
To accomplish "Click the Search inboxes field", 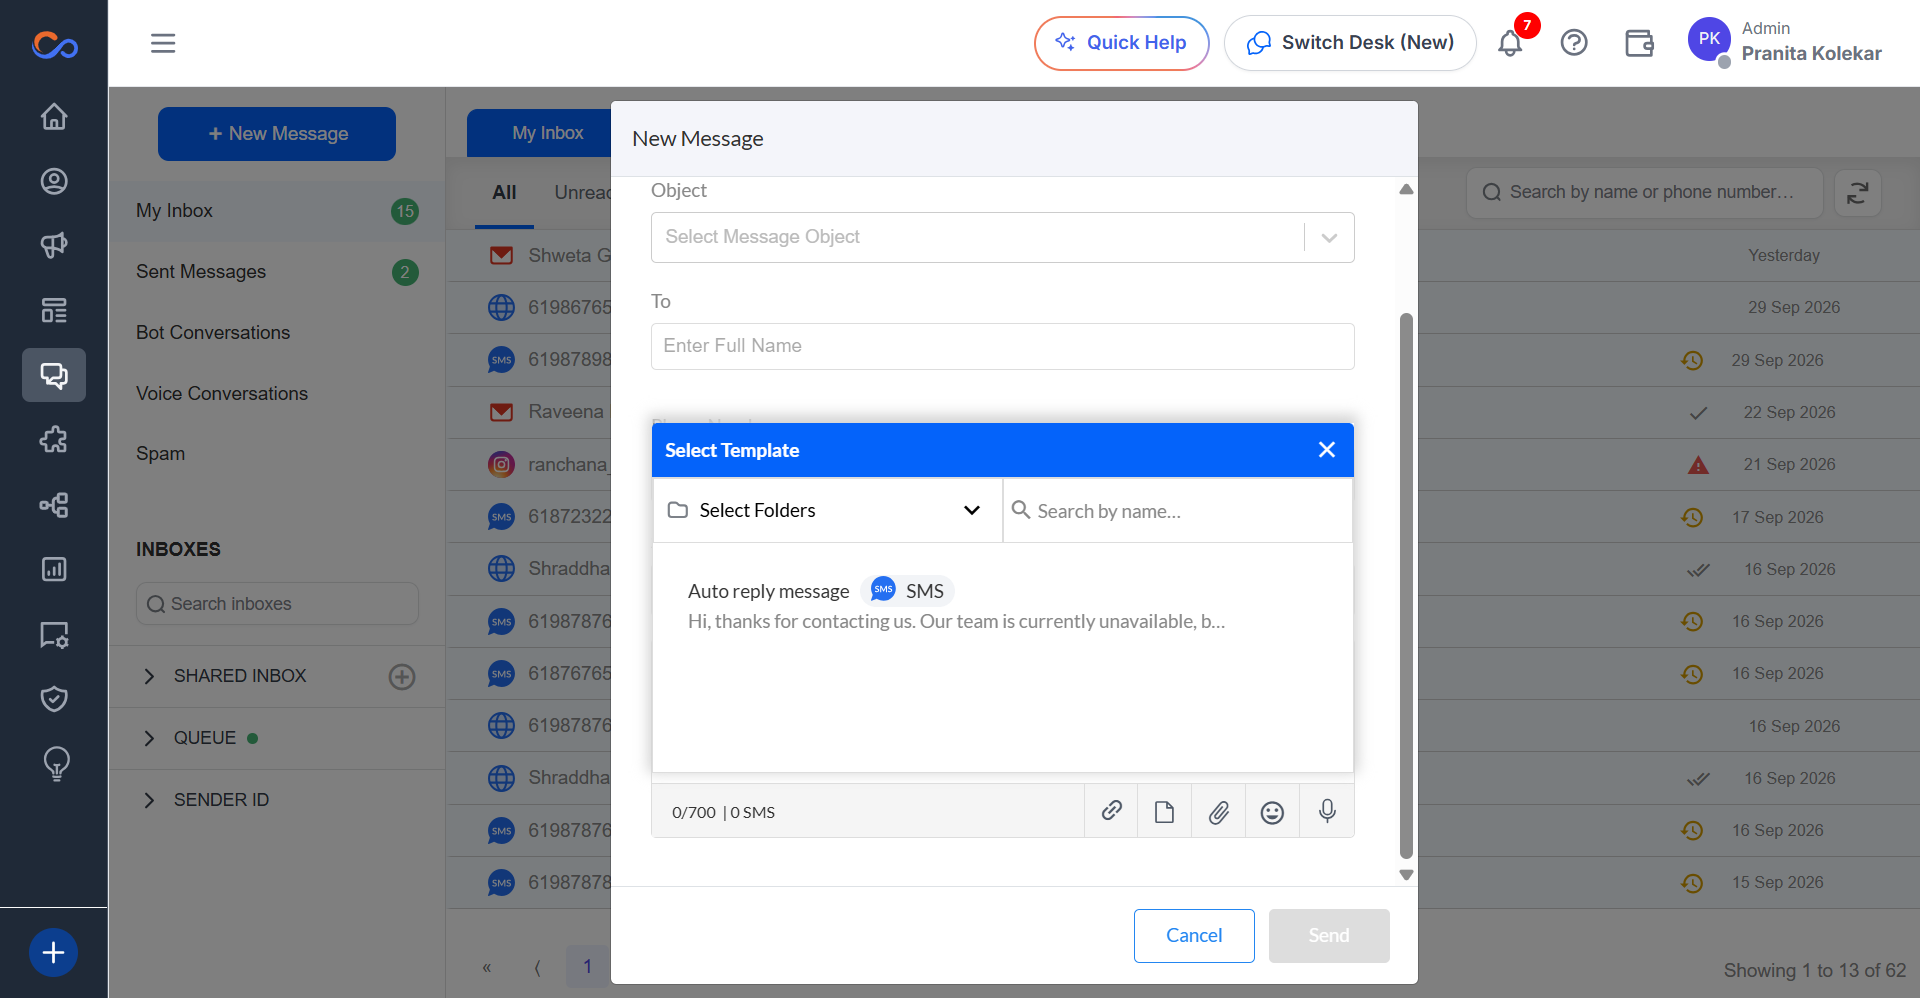I will tap(277, 604).
